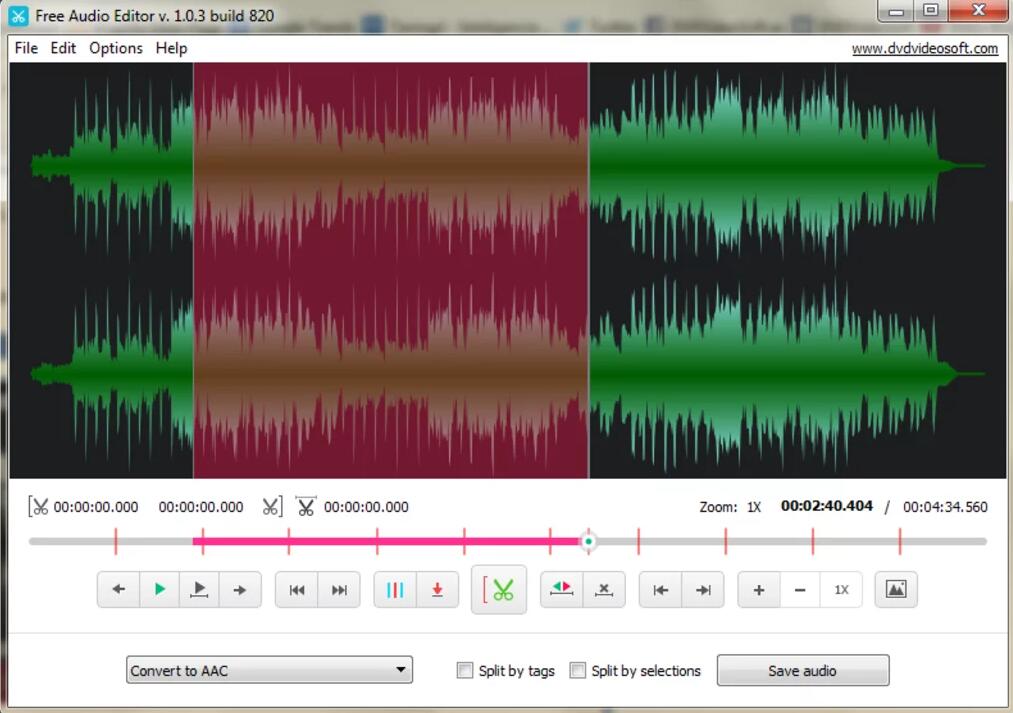Toggle the Split by selections checkbox
Screen dimensions: 1013x713
pyautogui.click(x=577, y=671)
